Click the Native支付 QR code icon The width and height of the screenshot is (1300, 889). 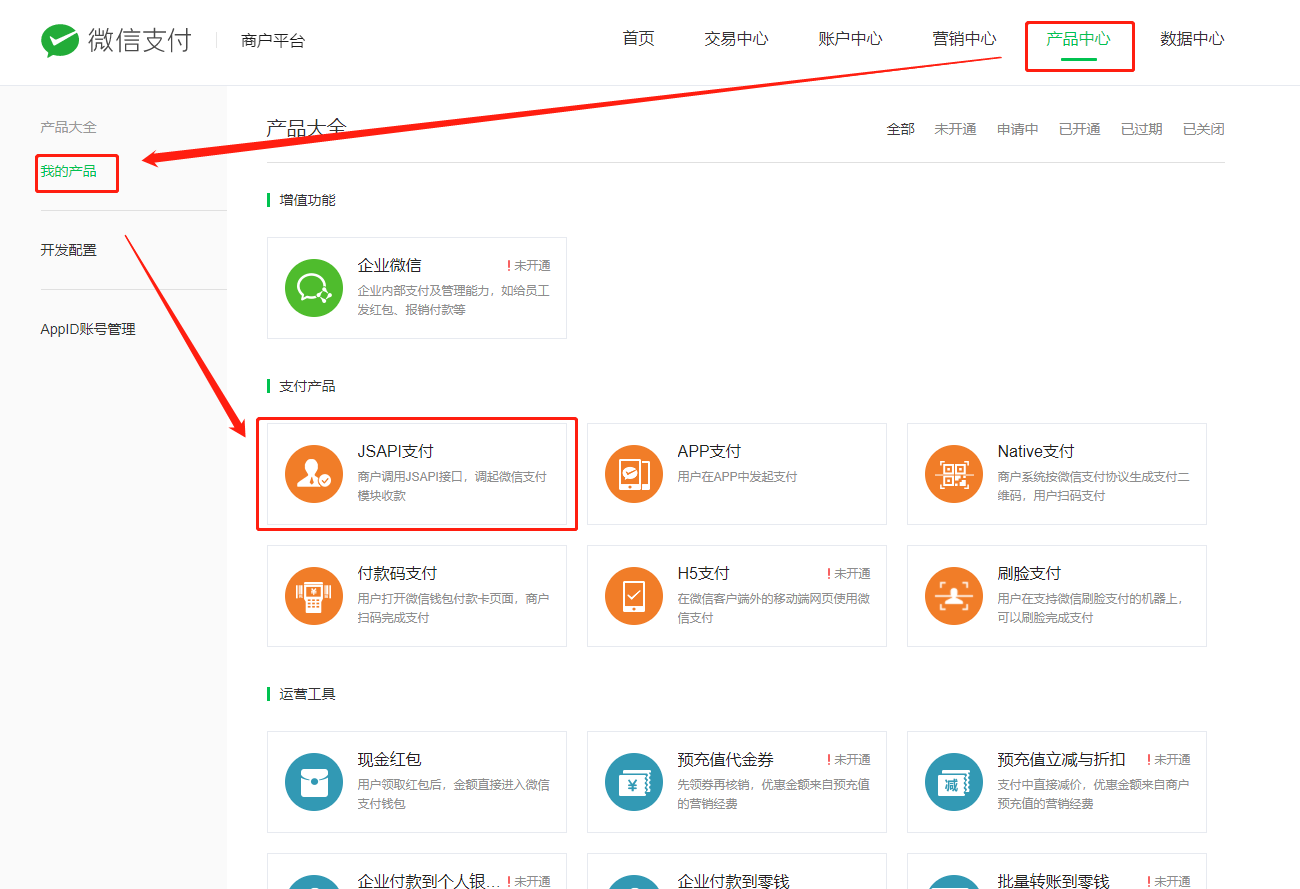pyautogui.click(x=954, y=474)
